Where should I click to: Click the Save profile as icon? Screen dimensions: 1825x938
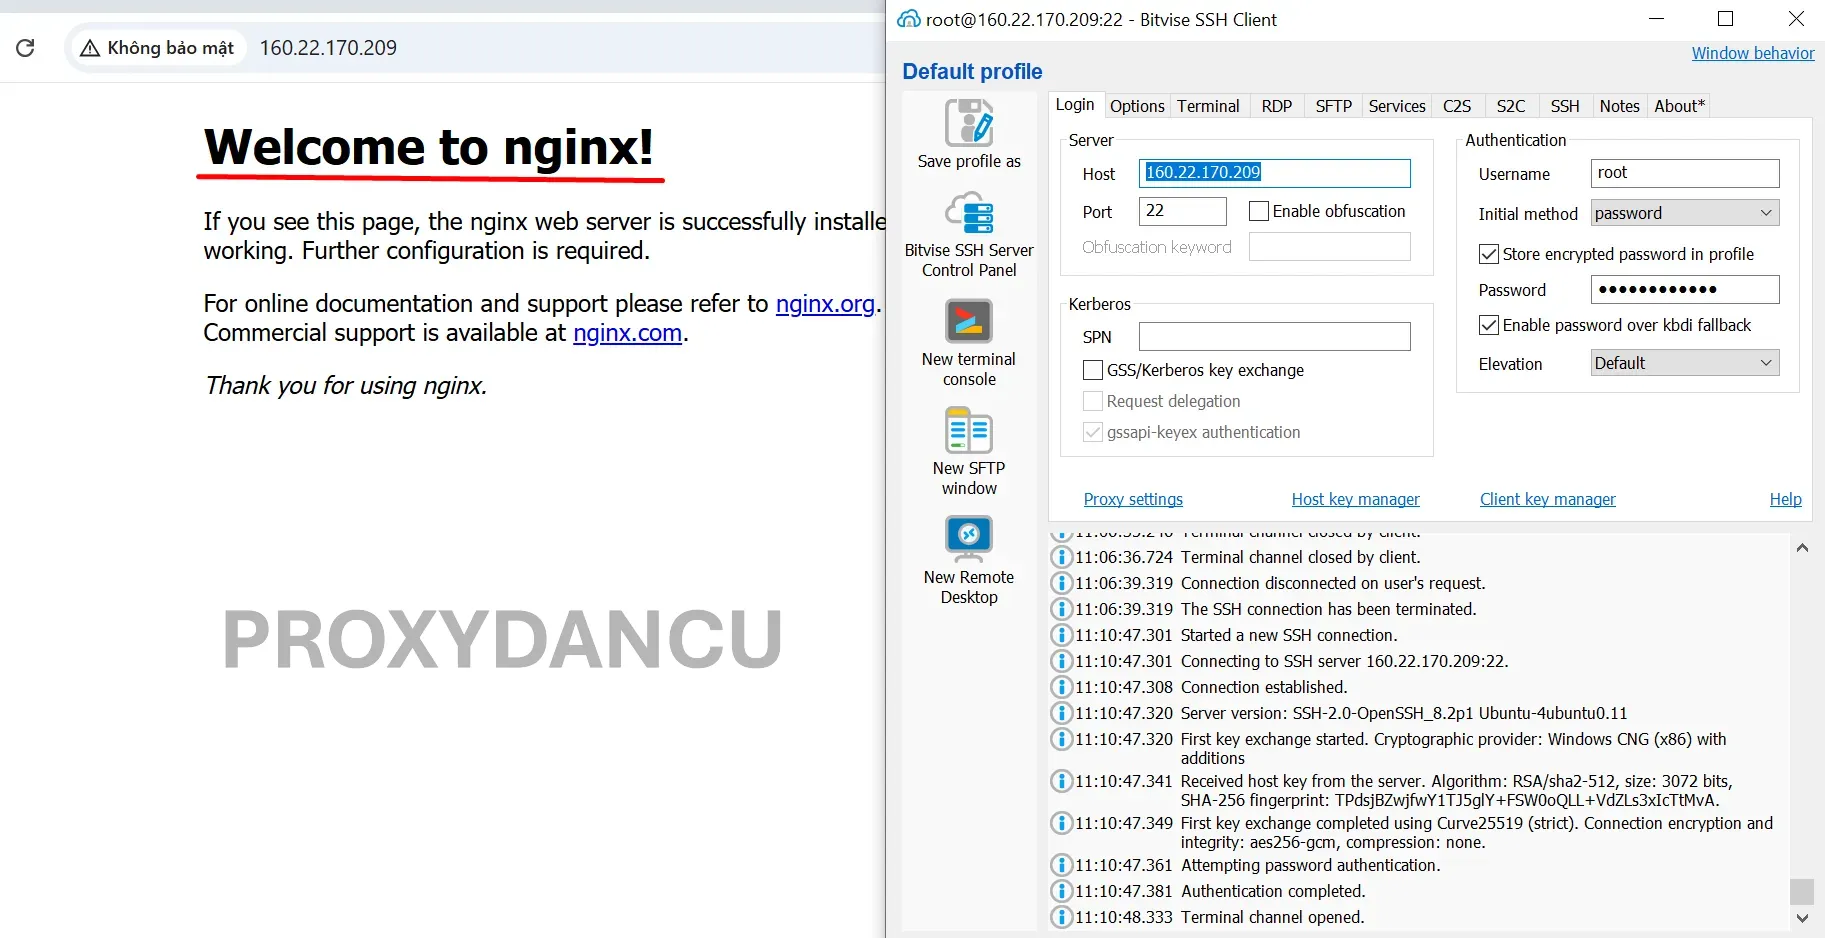point(969,123)
